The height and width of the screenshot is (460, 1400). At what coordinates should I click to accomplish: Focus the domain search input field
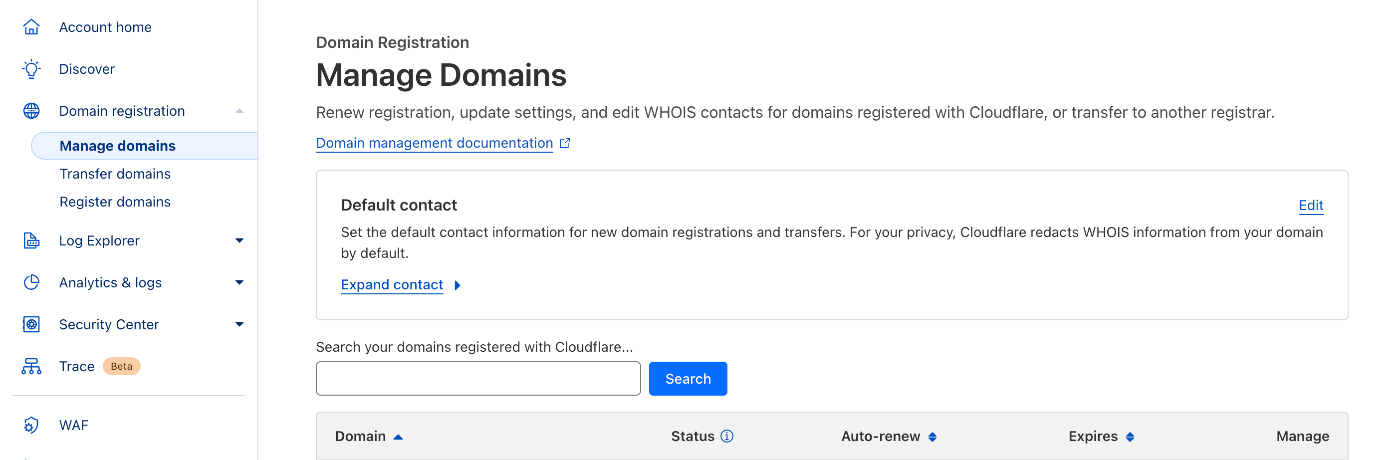click(478, 379)
